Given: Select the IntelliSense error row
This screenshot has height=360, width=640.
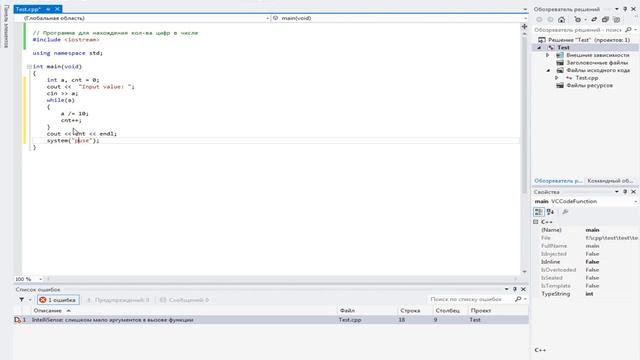Looking at the screenshot, I should (271, 320).
